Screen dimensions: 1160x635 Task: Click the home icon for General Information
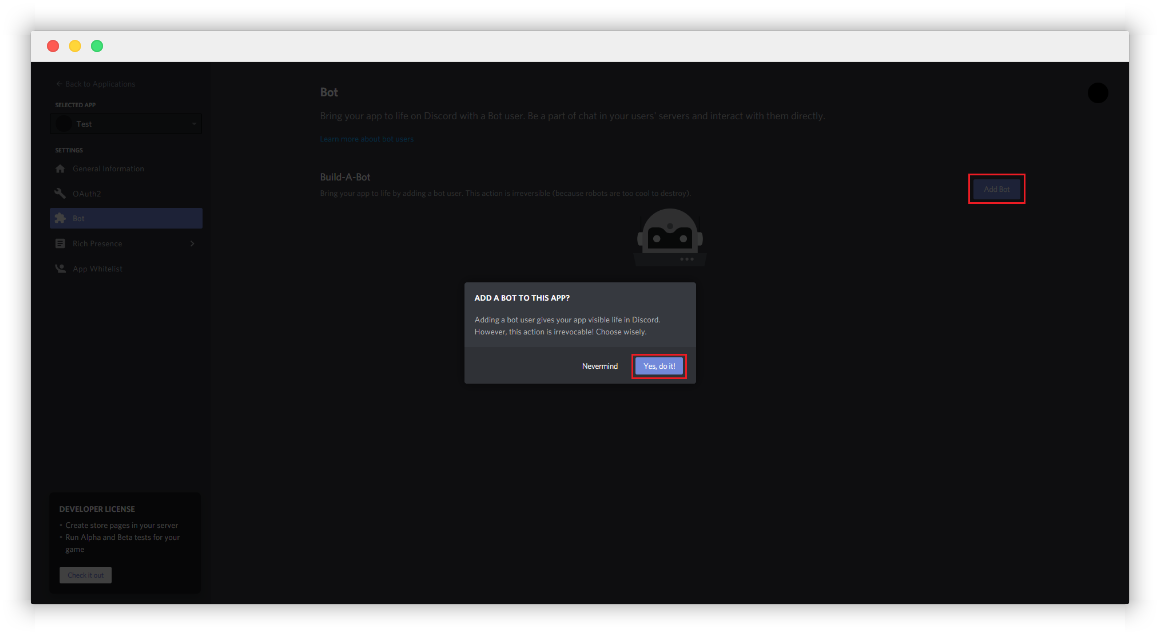[60, 169]
